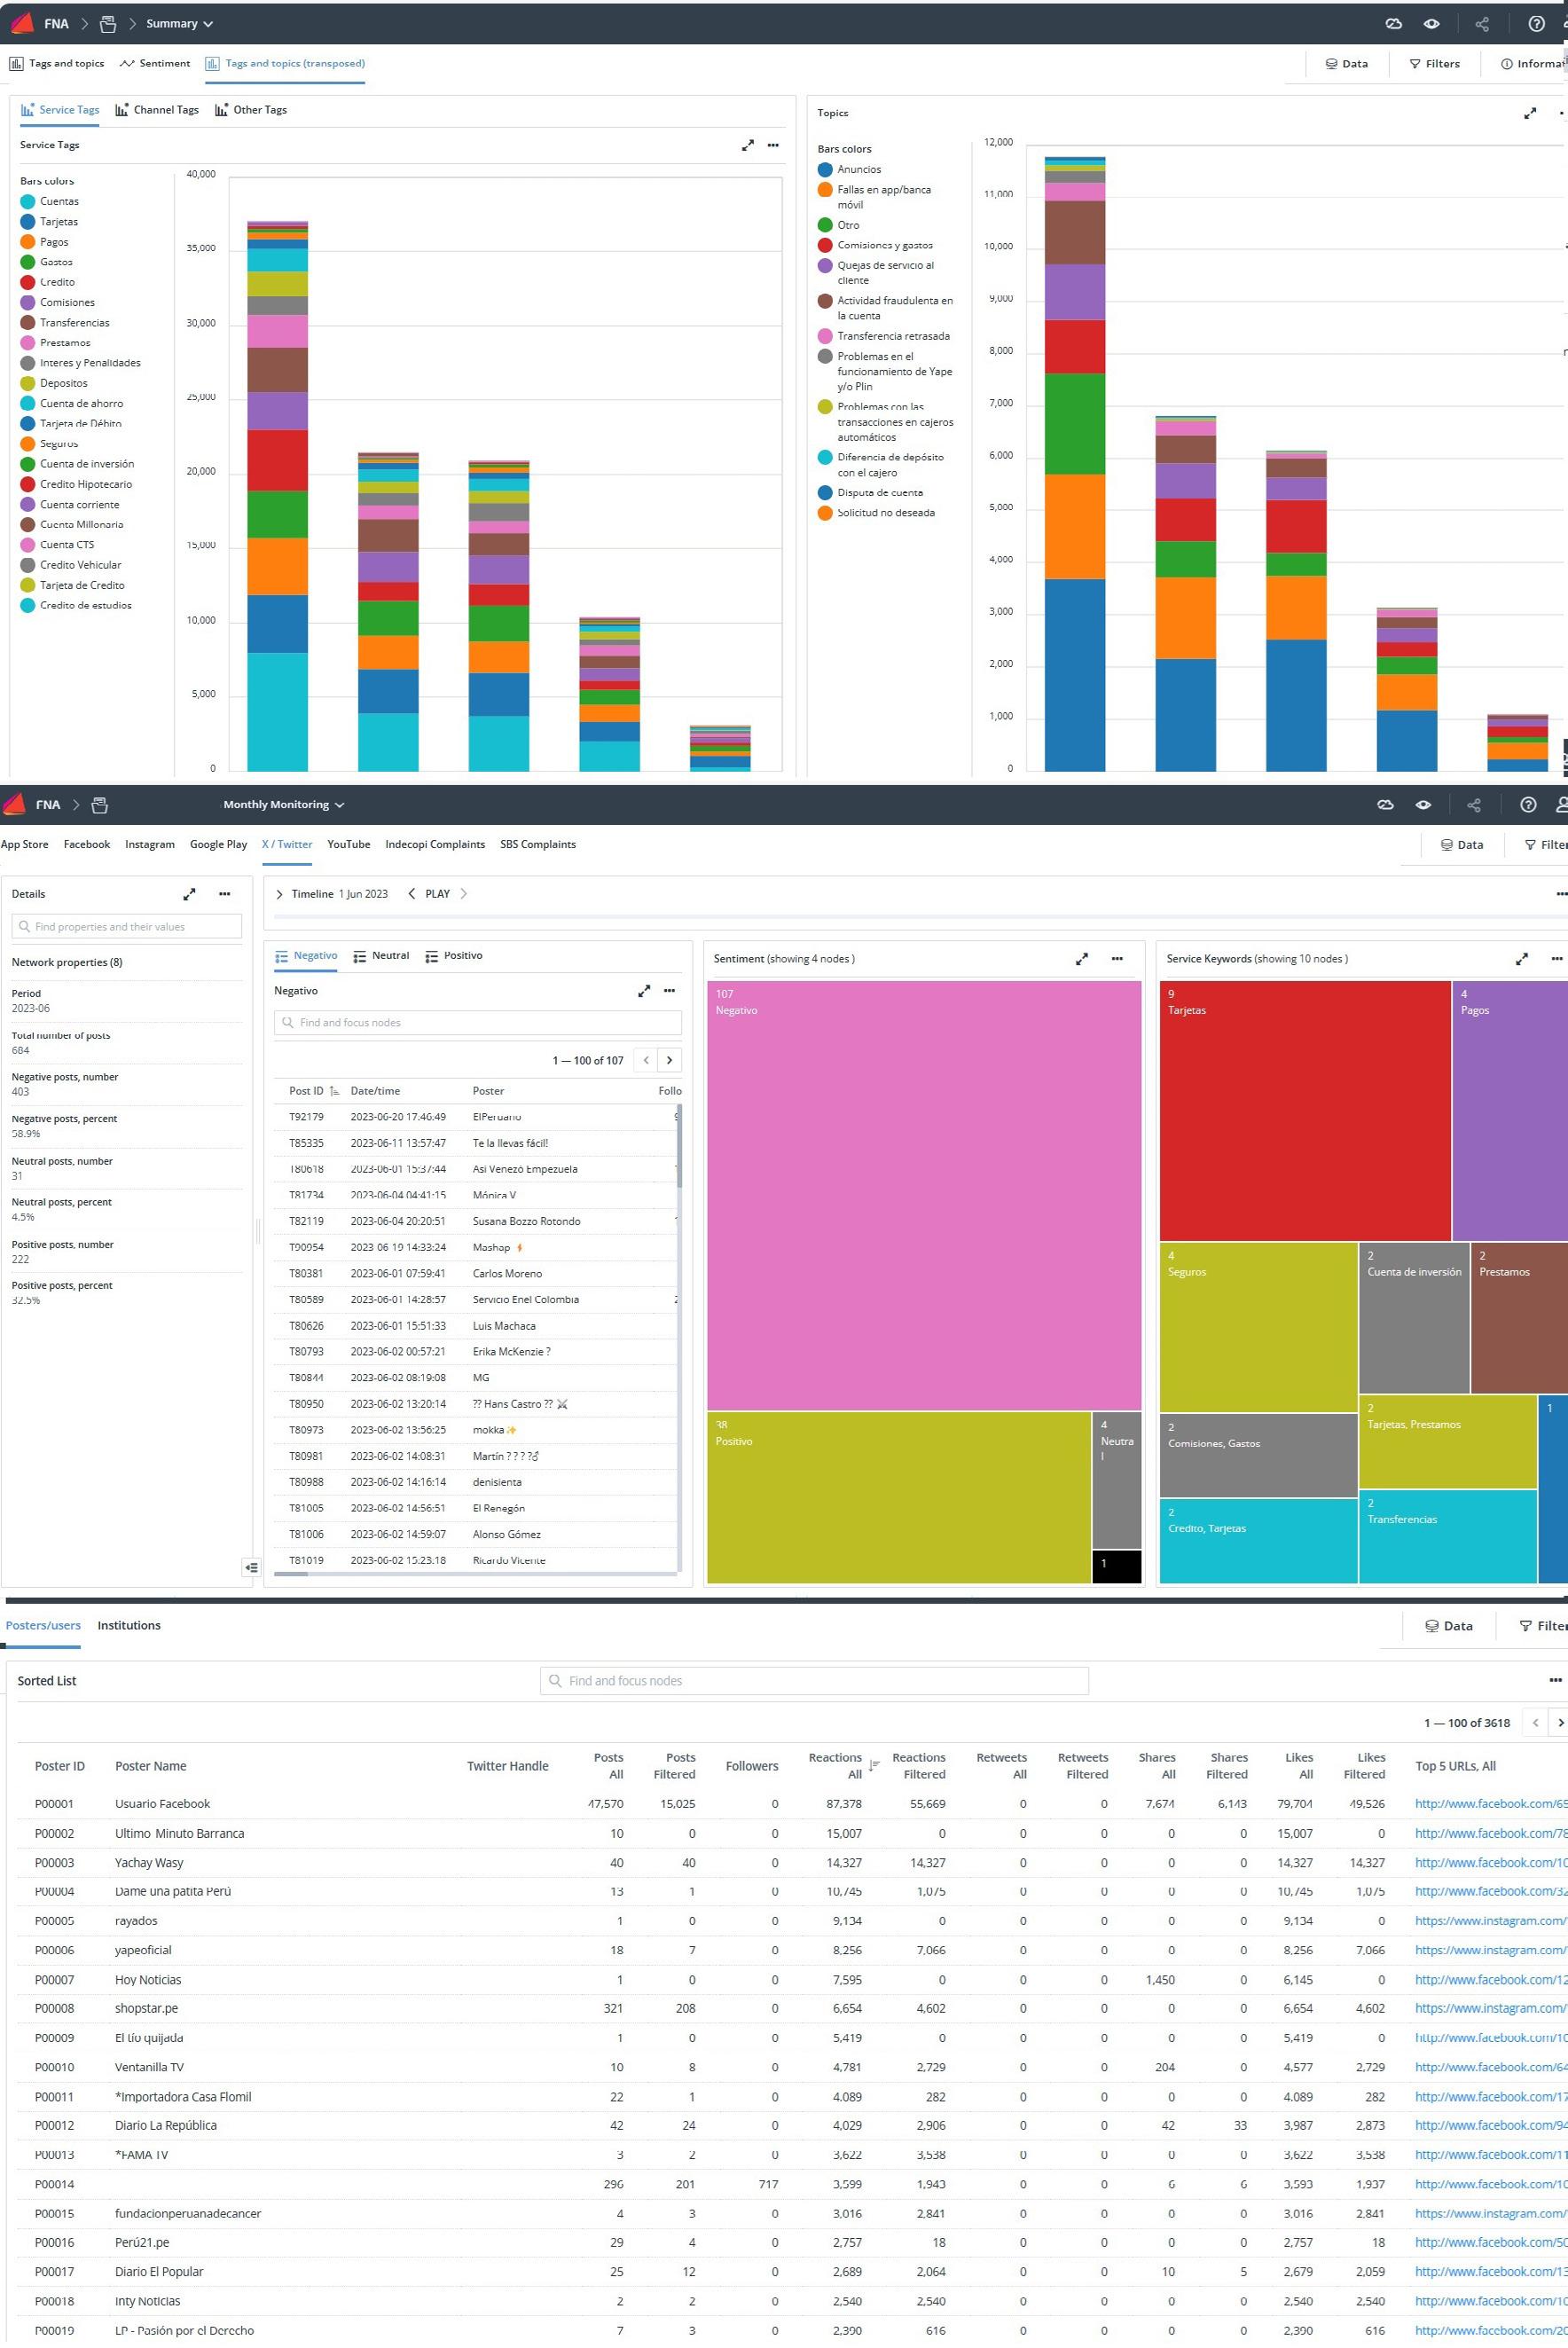This screenshot has height=2348, width=1568.
Task: Expand the Sentiment treemap to fullscreen
Action: point(1081,959)
